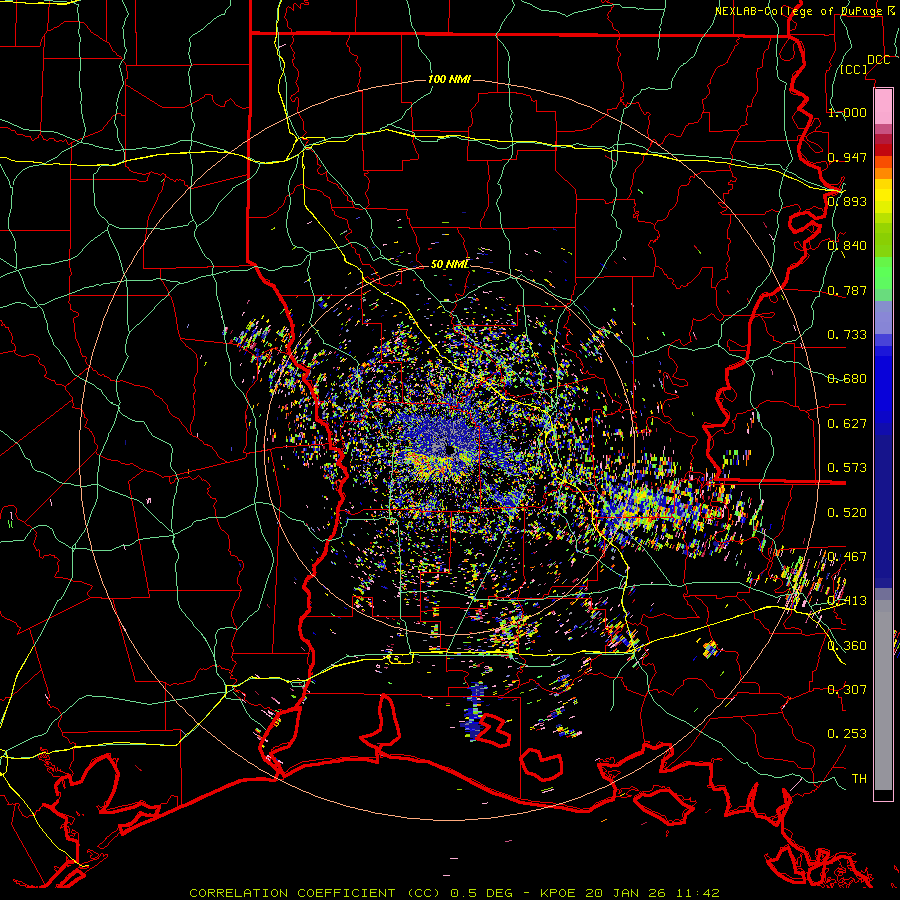Click the 0.893 scale value
Viewport: 900px width, 900px height.
coord(847,201)
